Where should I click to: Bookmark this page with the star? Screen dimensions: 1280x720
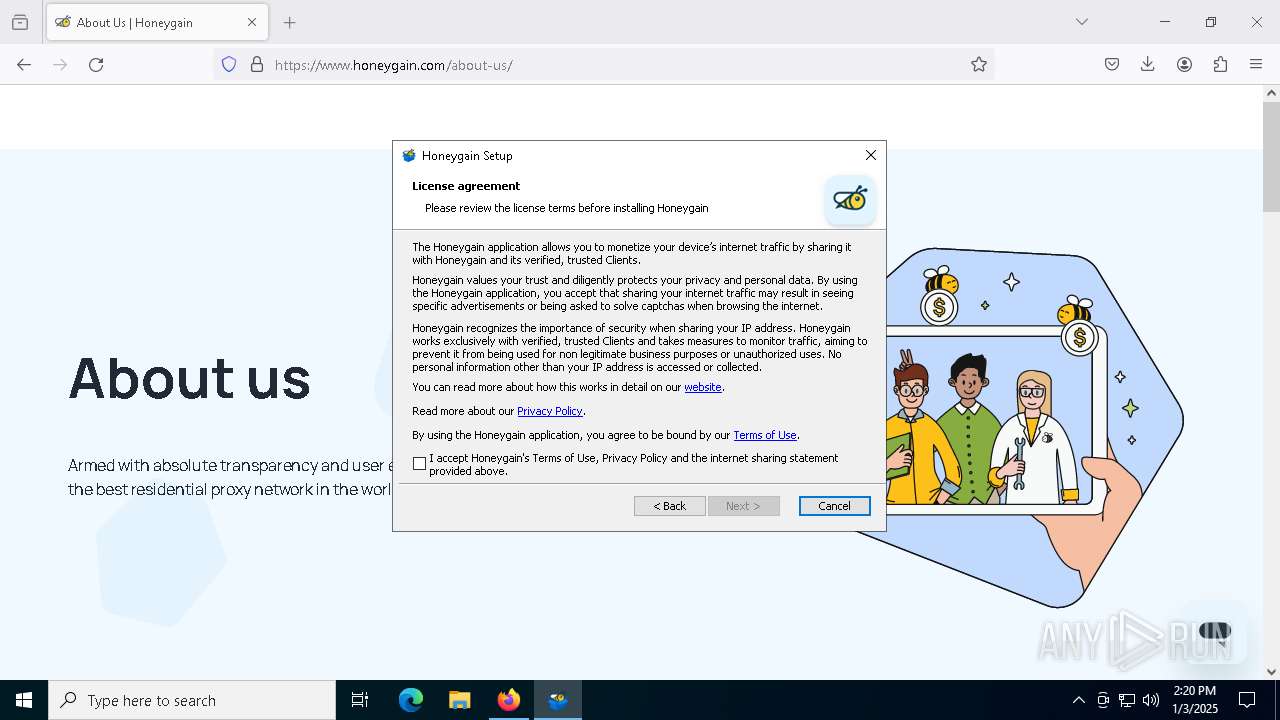[978, 64]
